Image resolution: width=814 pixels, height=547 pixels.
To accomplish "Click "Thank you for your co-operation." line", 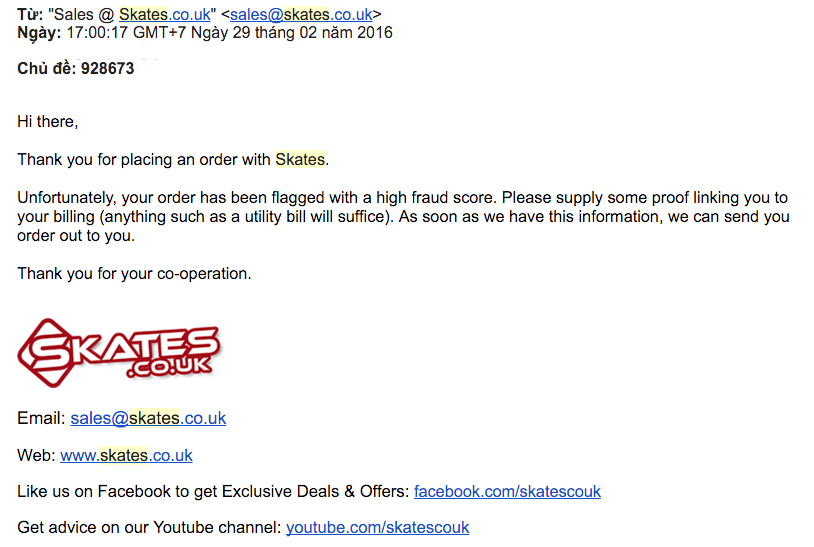I will pos(134,273).
